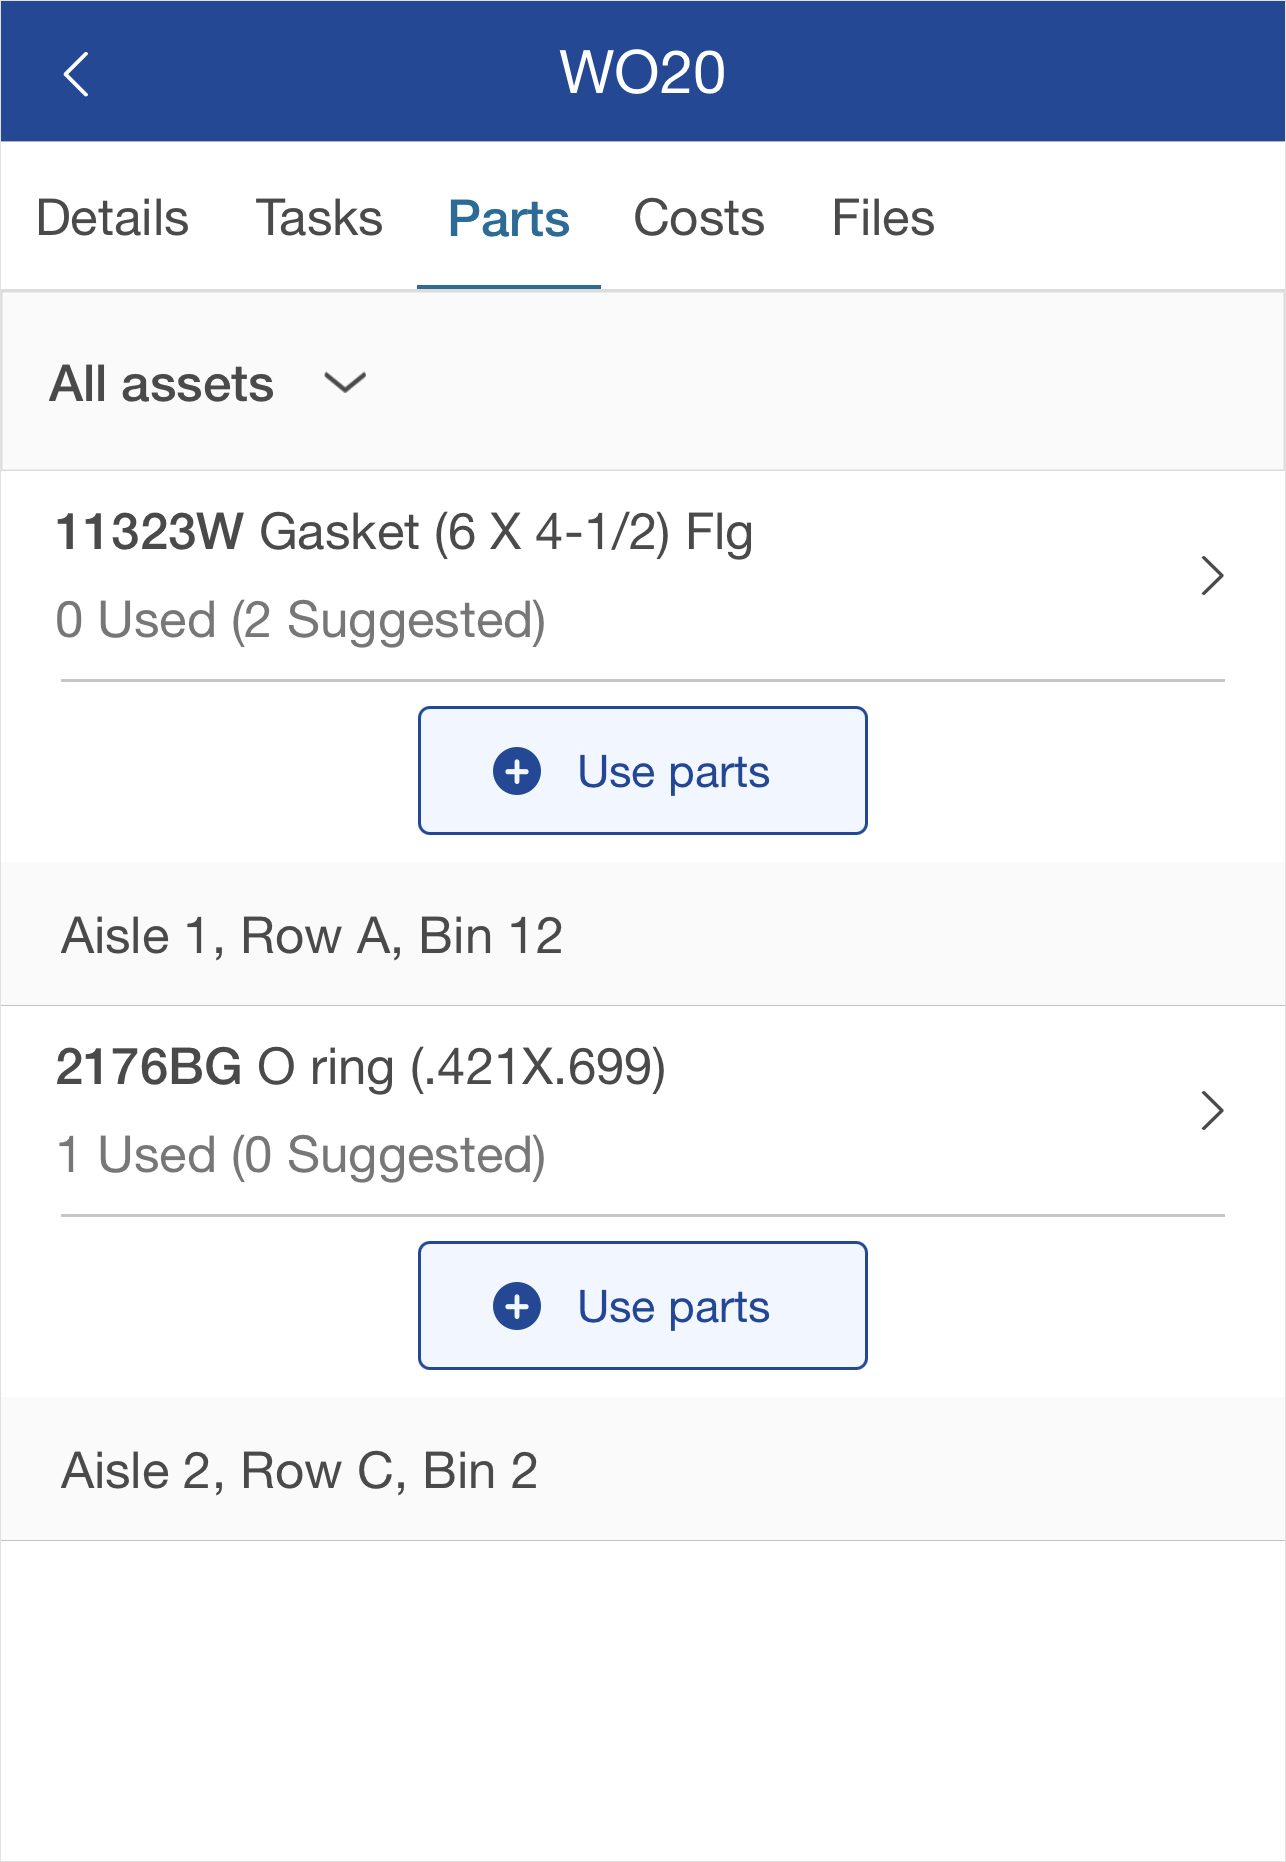
Task: Select location Aisle 1, Row A, Bin 12
Action: pyautogui.click(x=643, y=935)
